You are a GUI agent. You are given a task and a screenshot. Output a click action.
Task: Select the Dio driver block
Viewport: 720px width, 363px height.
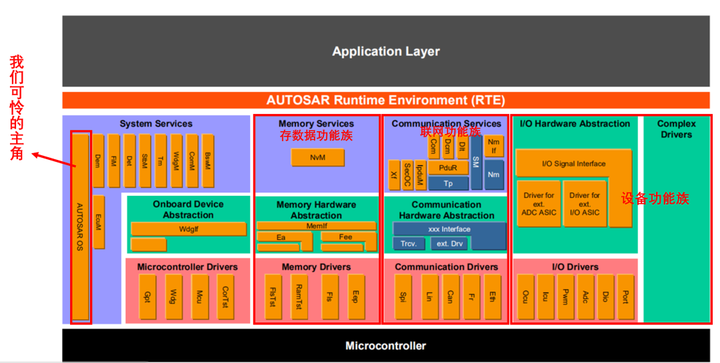pos(605,296)
